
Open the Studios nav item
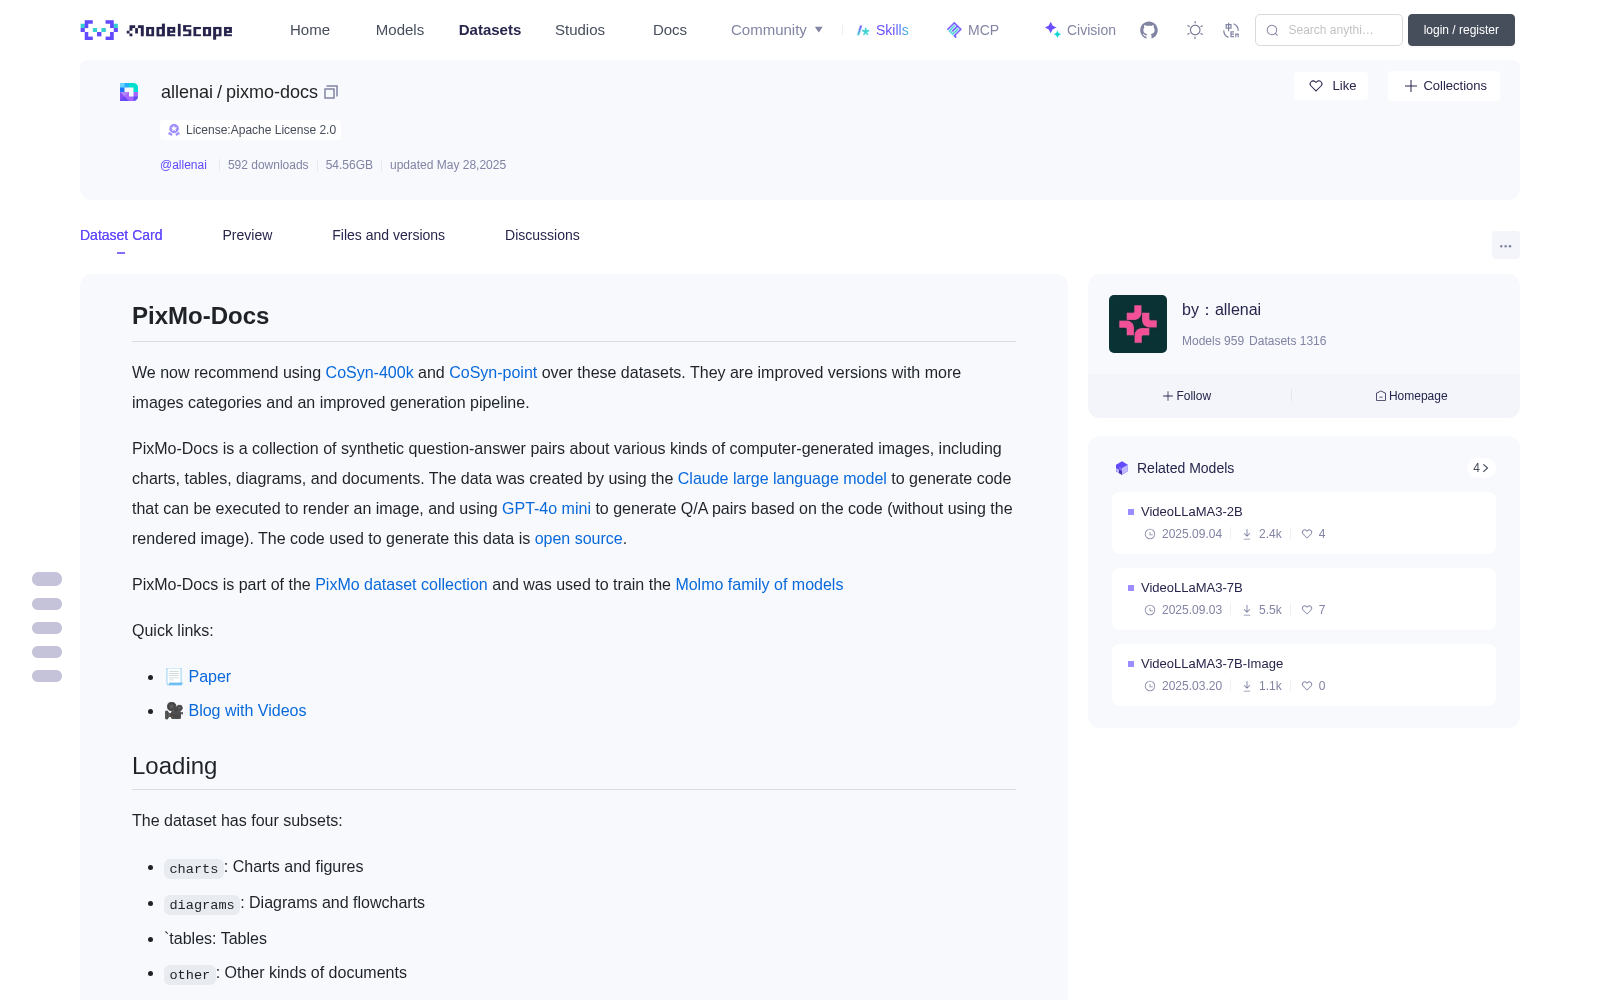point(580,30)
